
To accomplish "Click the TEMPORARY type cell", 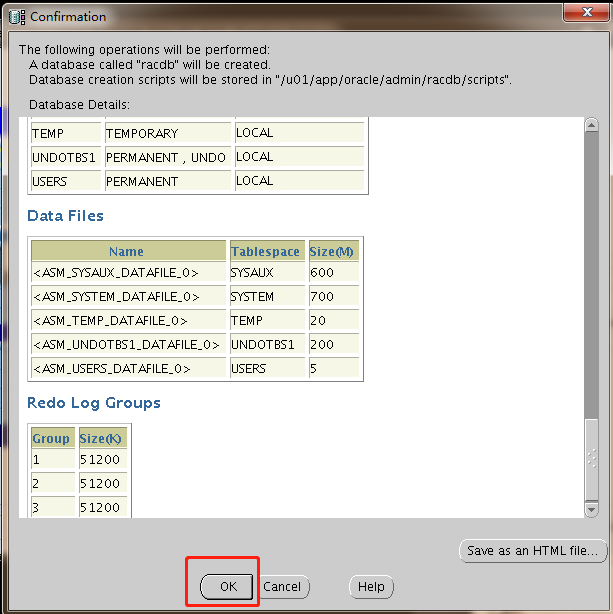I will [168, 133].
